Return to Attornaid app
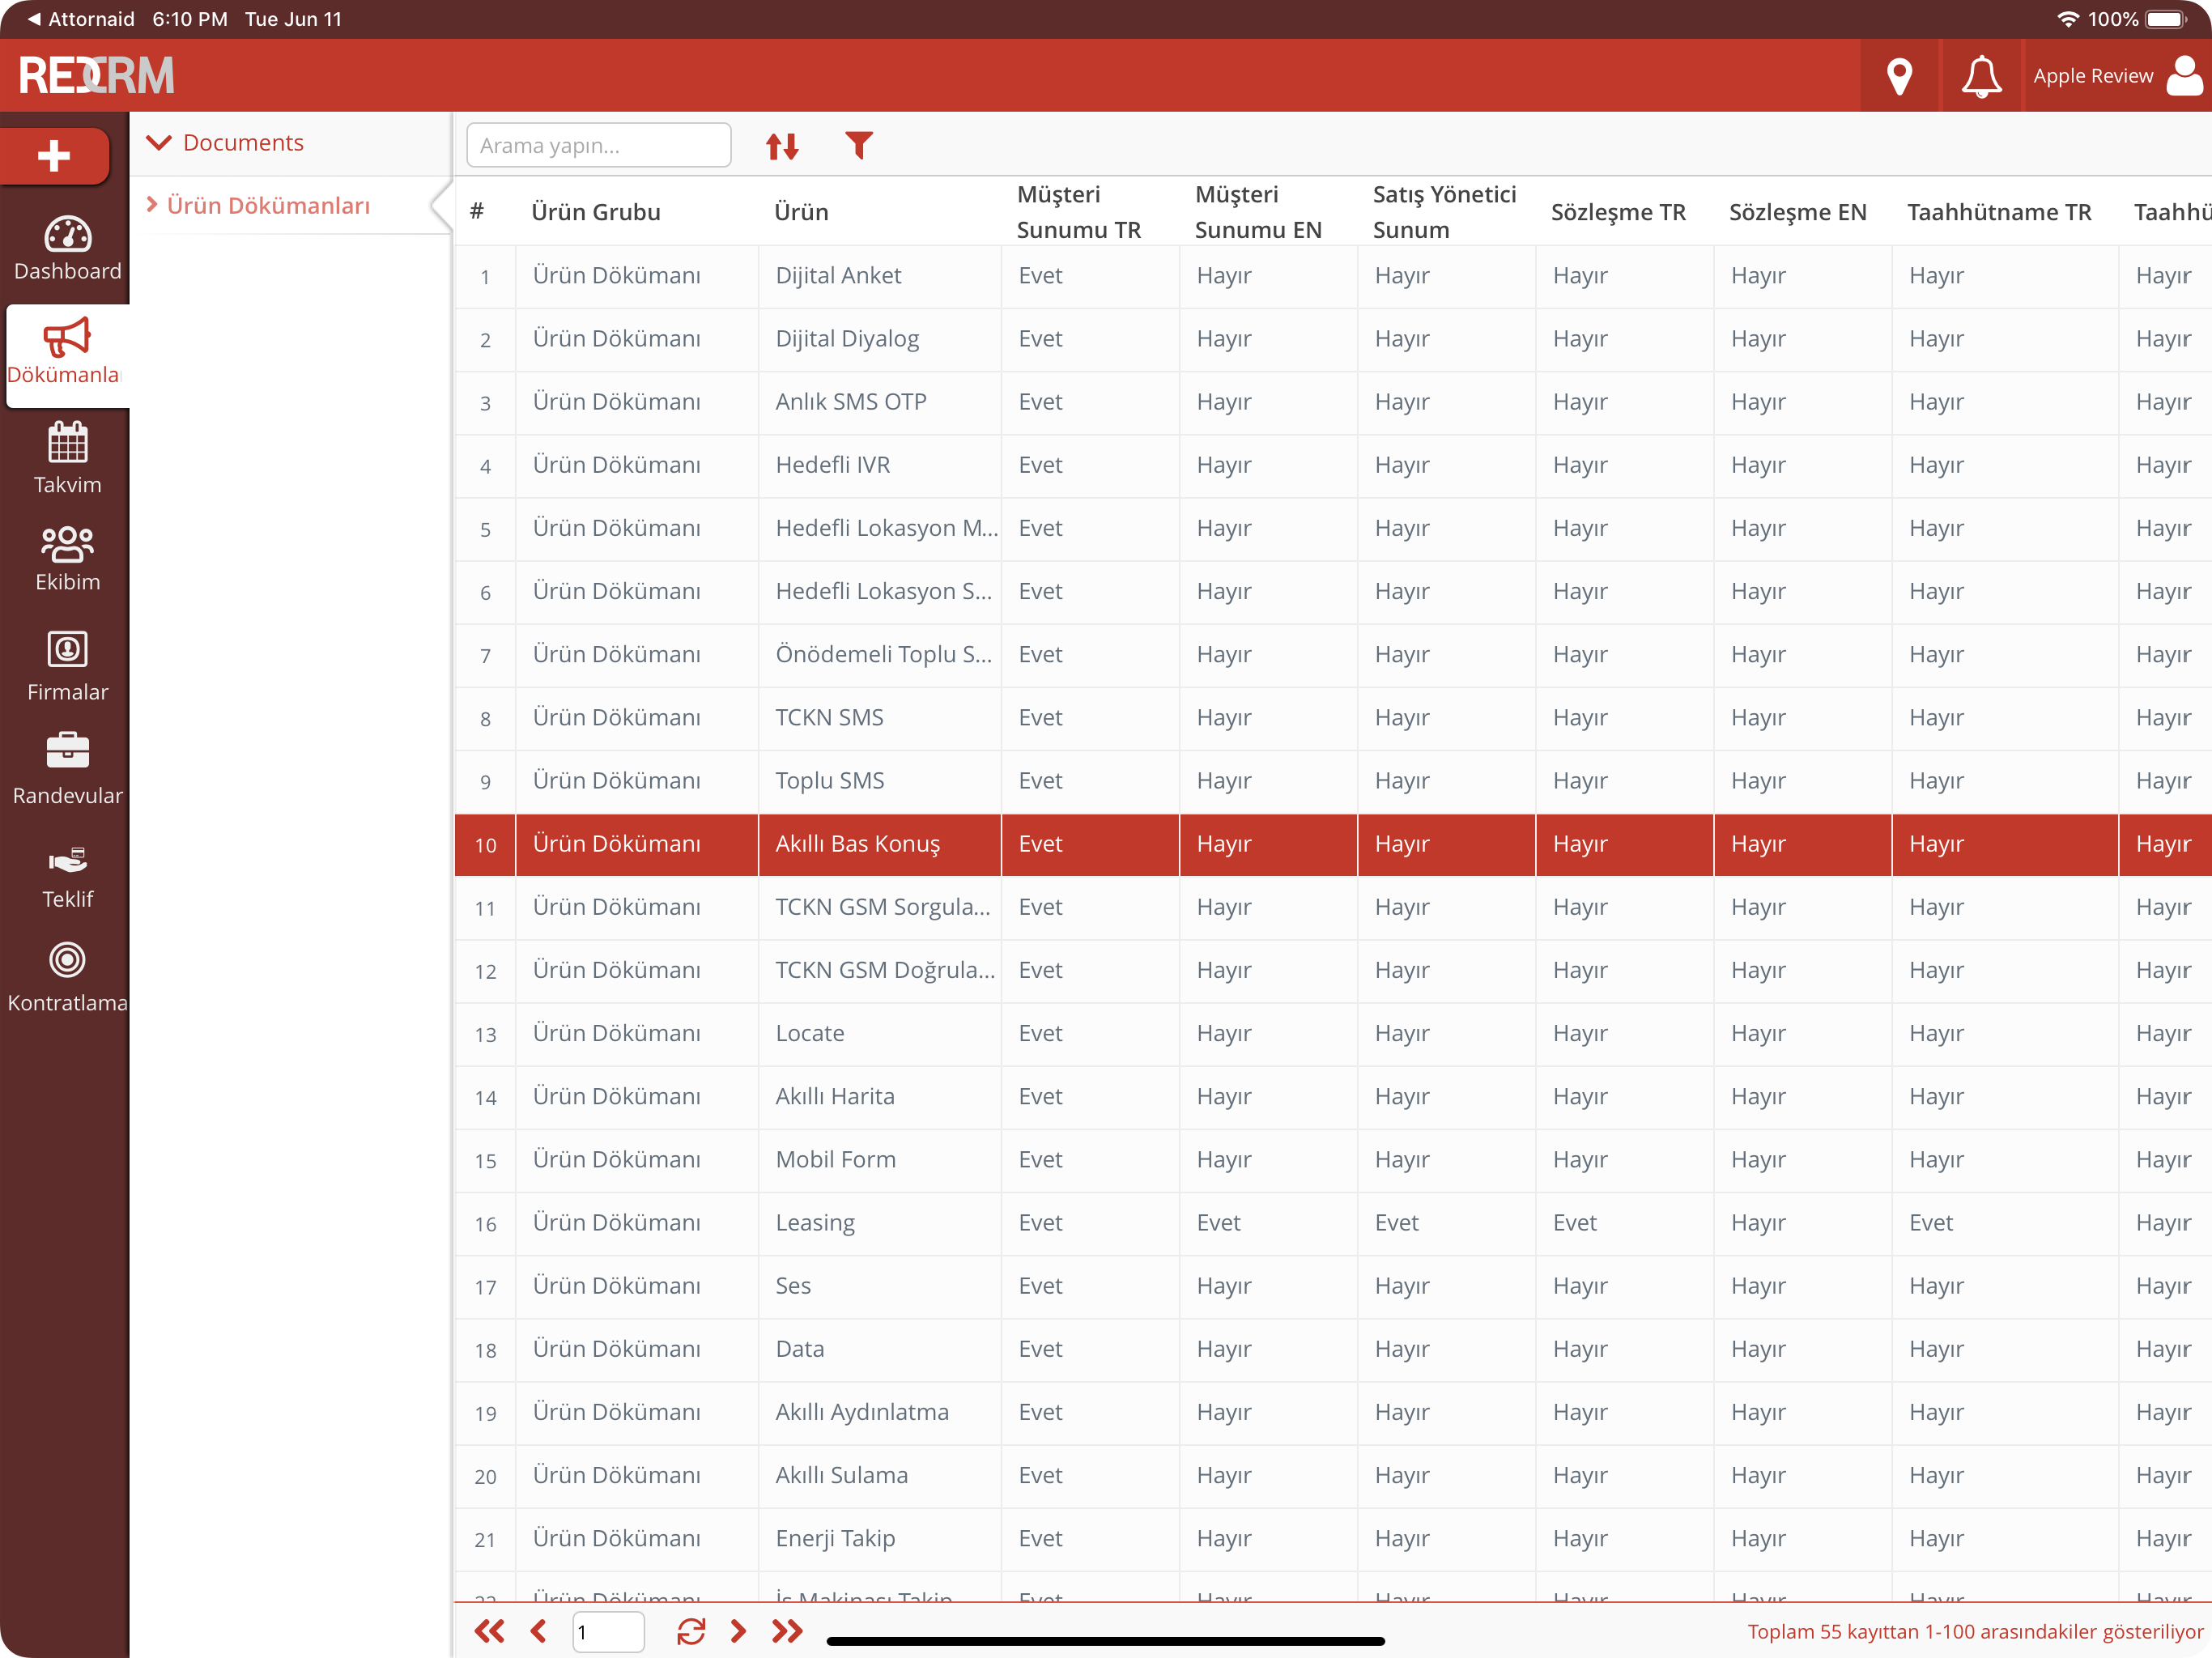This screenshot has width=2212, height=1658. (82, 19)
